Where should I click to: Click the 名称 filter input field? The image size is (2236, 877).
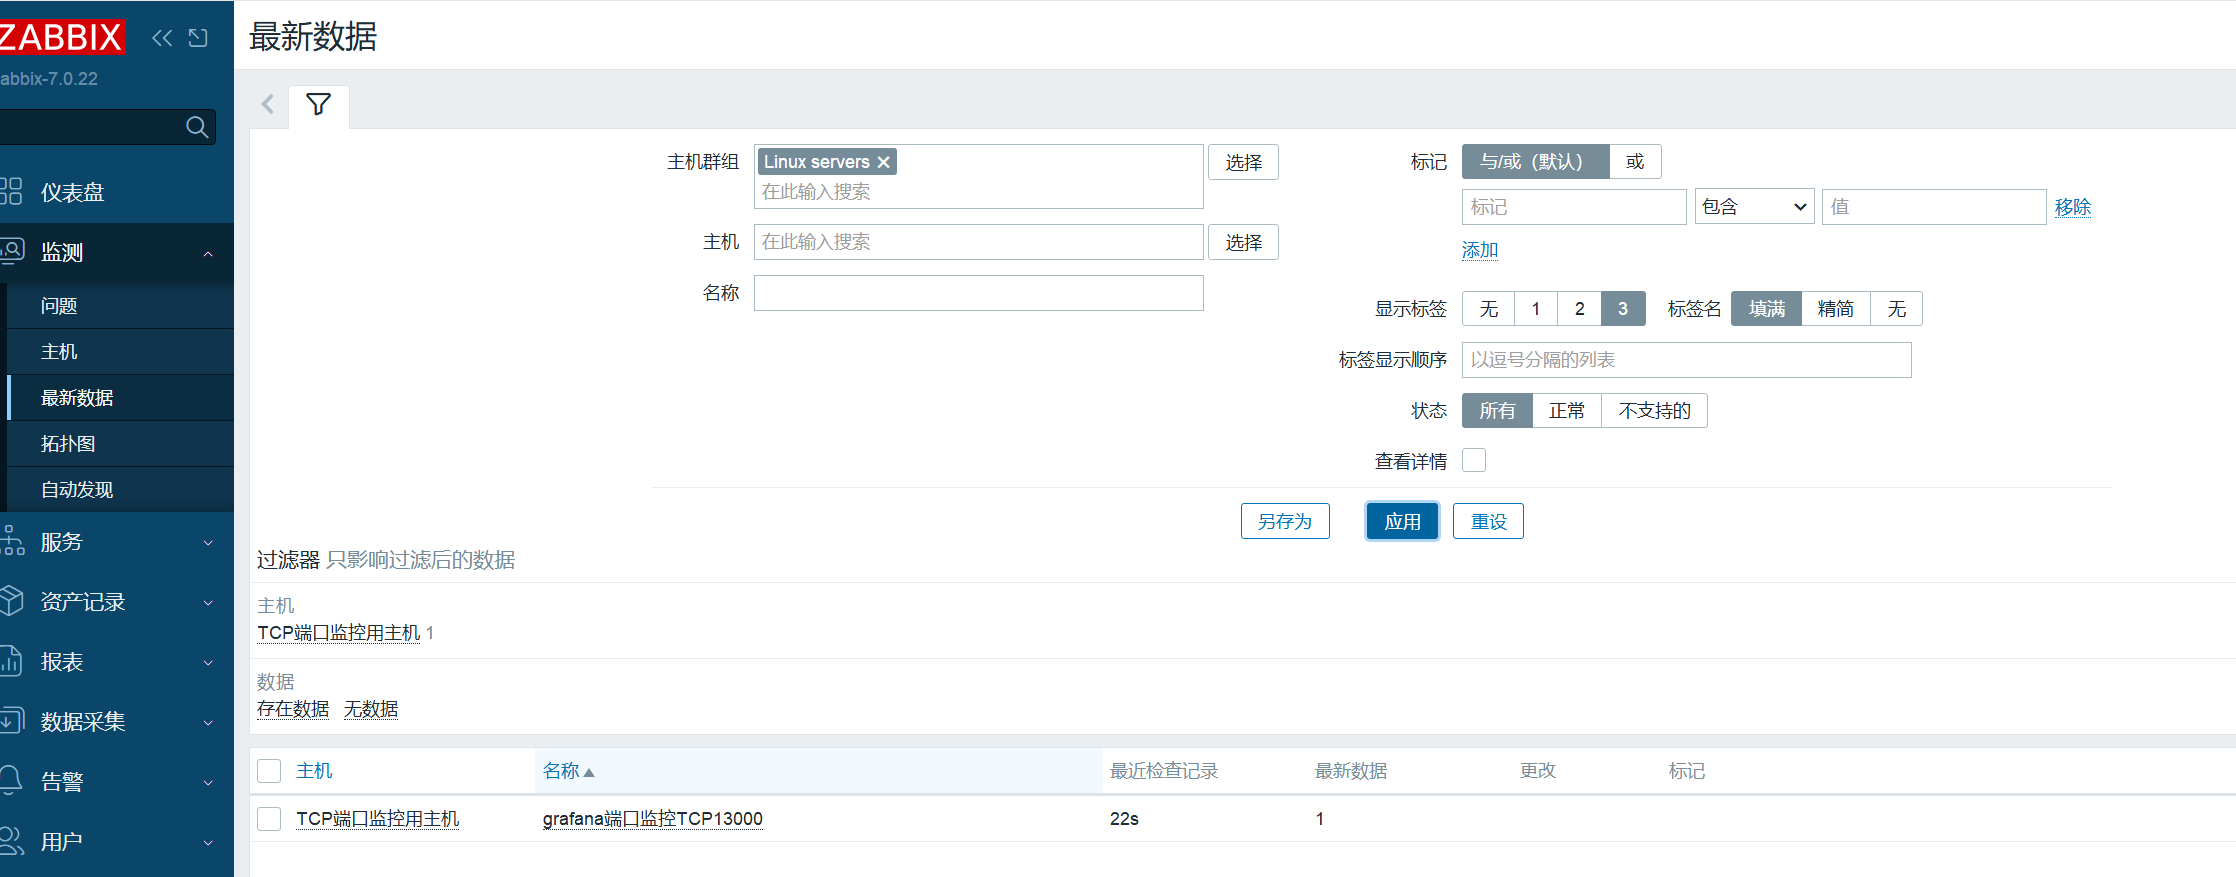click(977, 293)
